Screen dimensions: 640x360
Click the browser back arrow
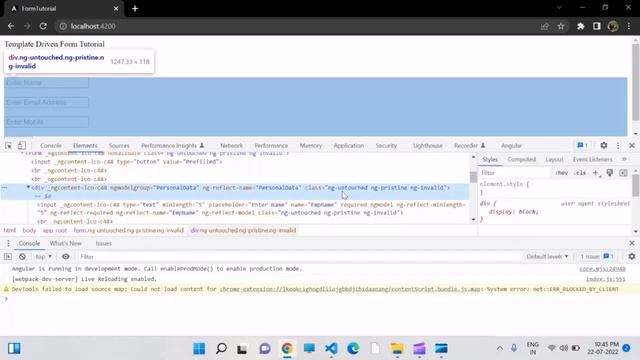click(x=11, y=26)
